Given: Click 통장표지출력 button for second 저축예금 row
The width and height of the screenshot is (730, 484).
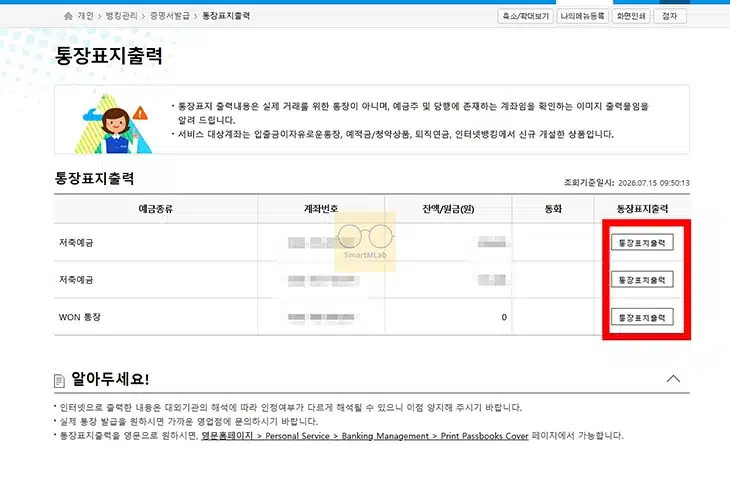Looking at the screenshot, I should (642, 279).
